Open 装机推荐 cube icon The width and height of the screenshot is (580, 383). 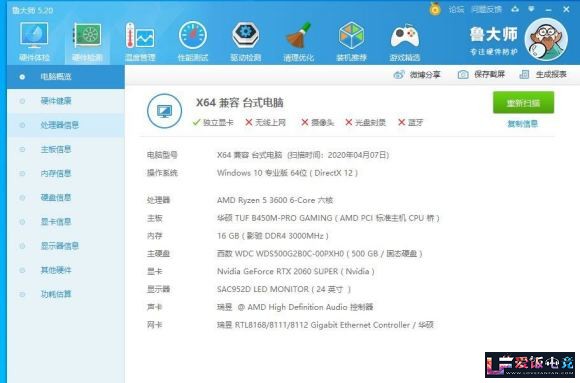click(351, 41)
